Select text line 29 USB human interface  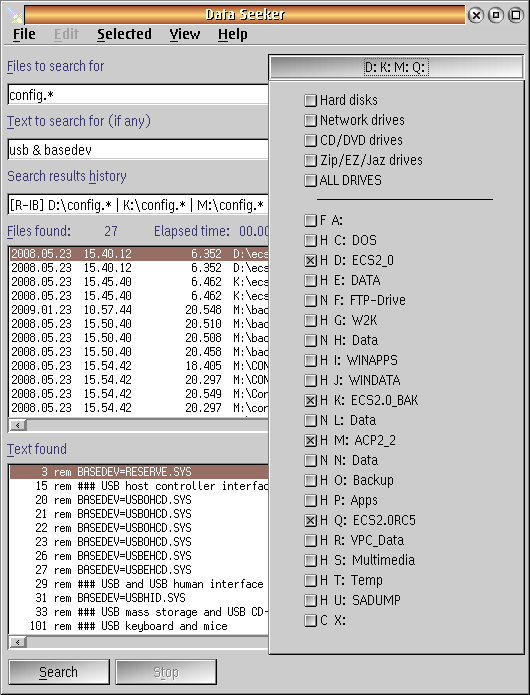click(x=139, y=584)
